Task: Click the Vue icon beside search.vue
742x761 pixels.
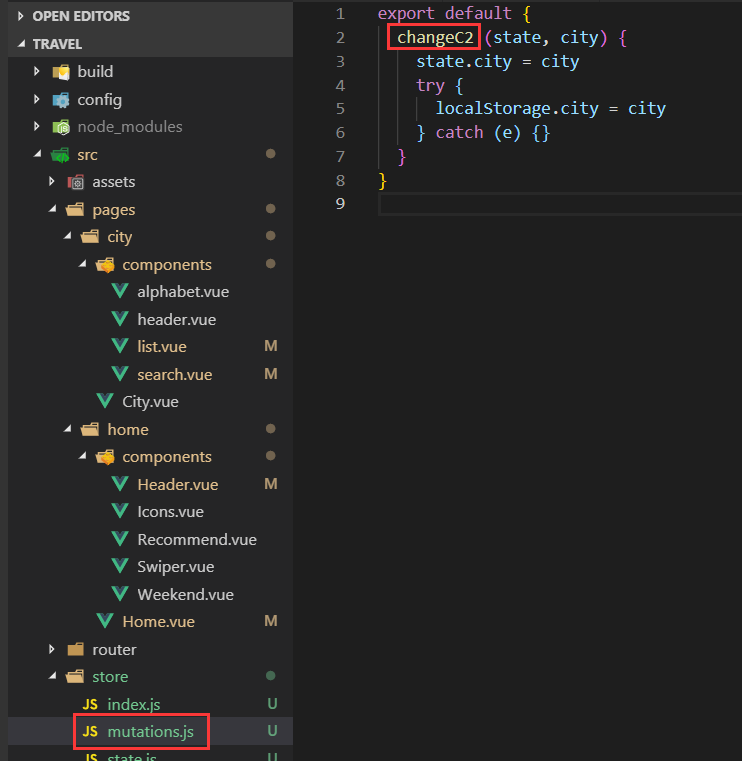Action: 120,374
